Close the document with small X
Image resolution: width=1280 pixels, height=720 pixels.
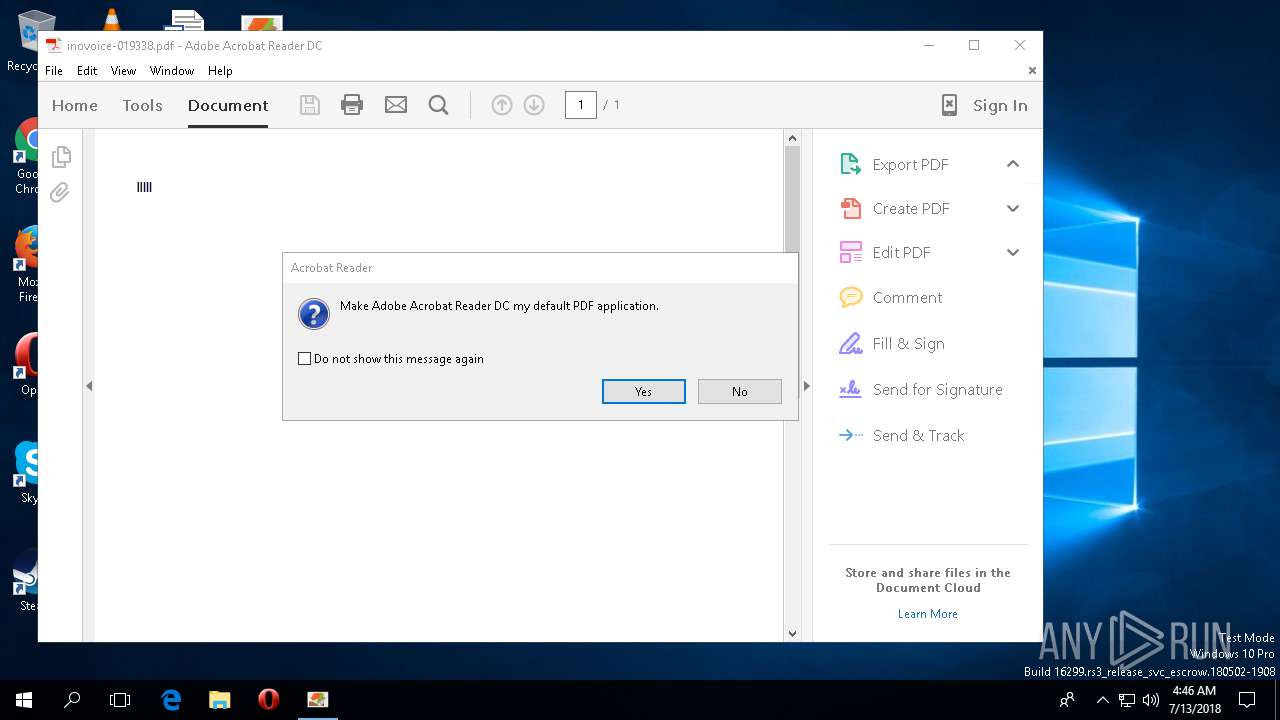pos(1032,71)
